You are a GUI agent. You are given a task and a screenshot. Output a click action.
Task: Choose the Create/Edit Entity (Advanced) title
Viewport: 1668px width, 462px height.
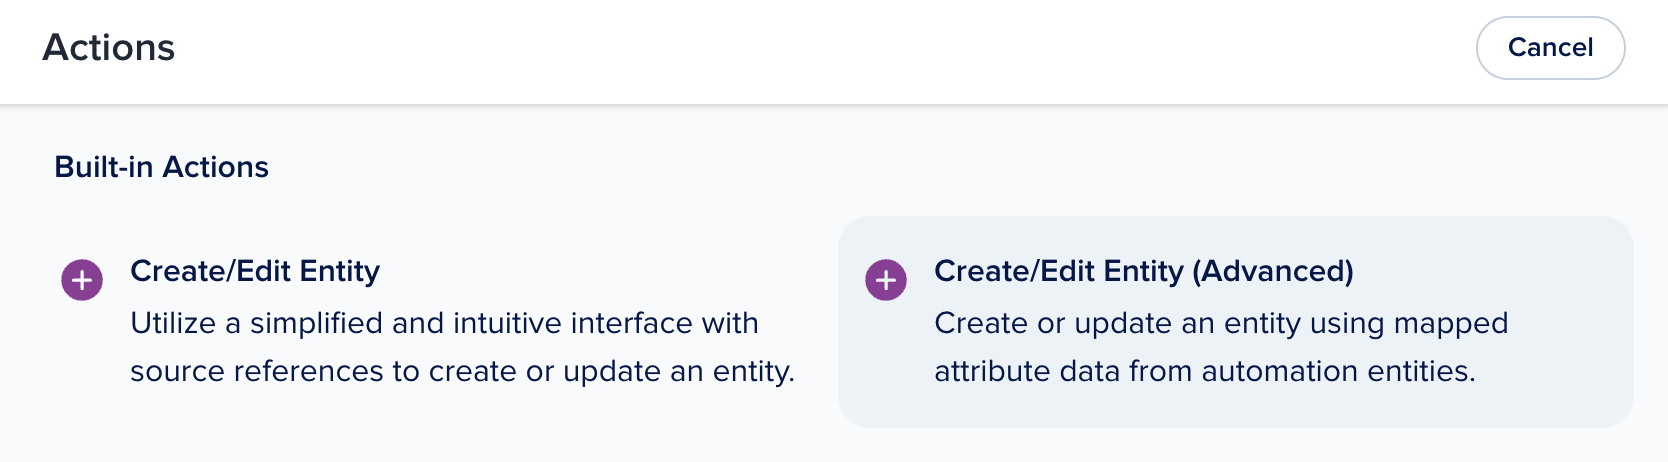pyautogui.click(x=1143, y=271)
